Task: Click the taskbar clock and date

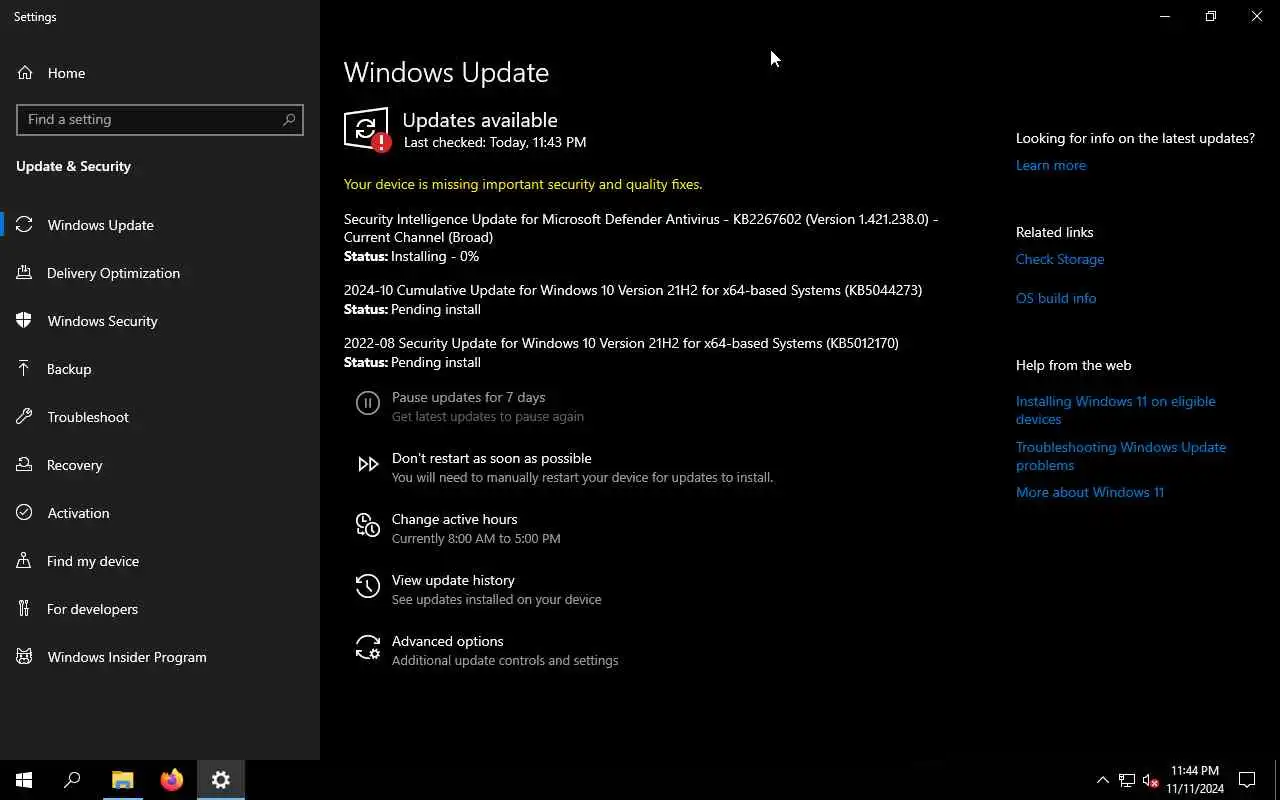Action: (x=1194, y=780)
